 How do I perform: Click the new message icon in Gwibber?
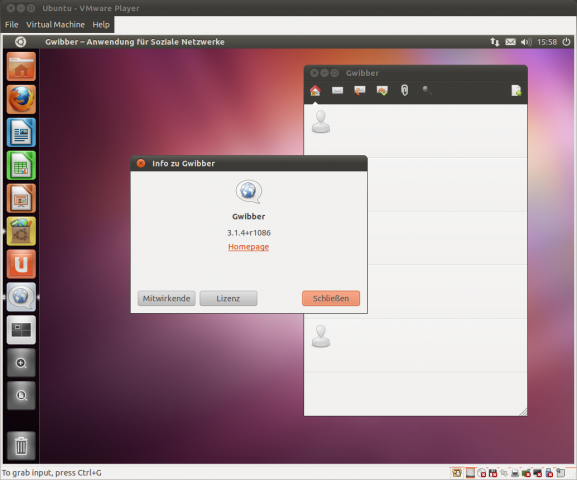click(516, 90)
